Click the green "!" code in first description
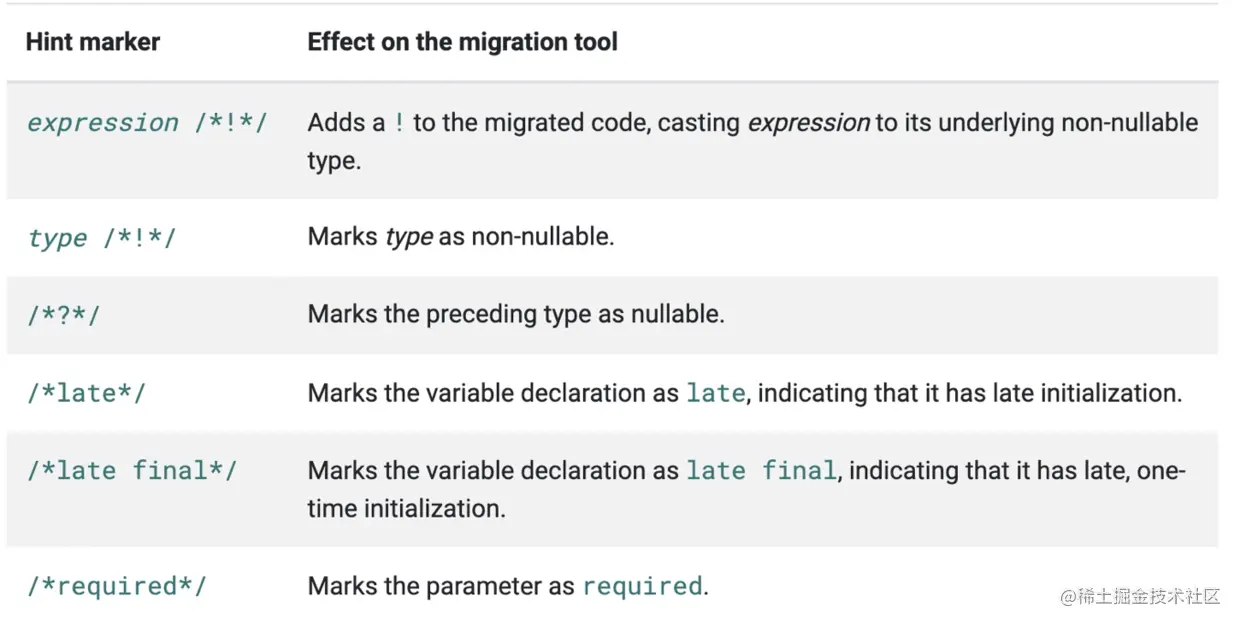Image resolution: width=1240 pixels, height=626 pixels. [399, 123]
